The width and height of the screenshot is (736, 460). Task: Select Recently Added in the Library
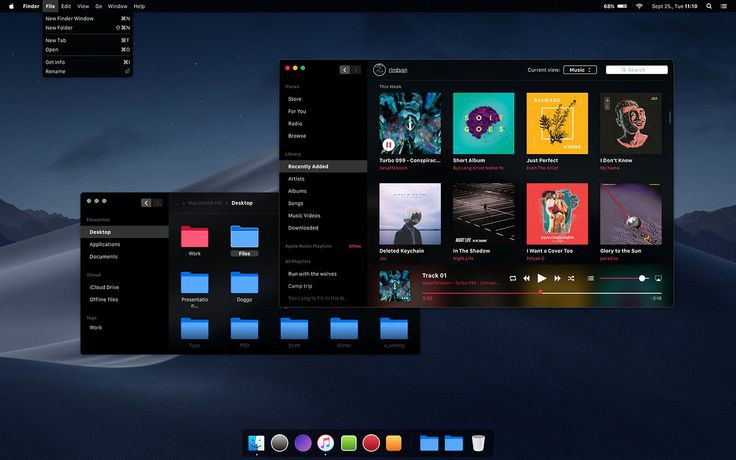point(323,166)
